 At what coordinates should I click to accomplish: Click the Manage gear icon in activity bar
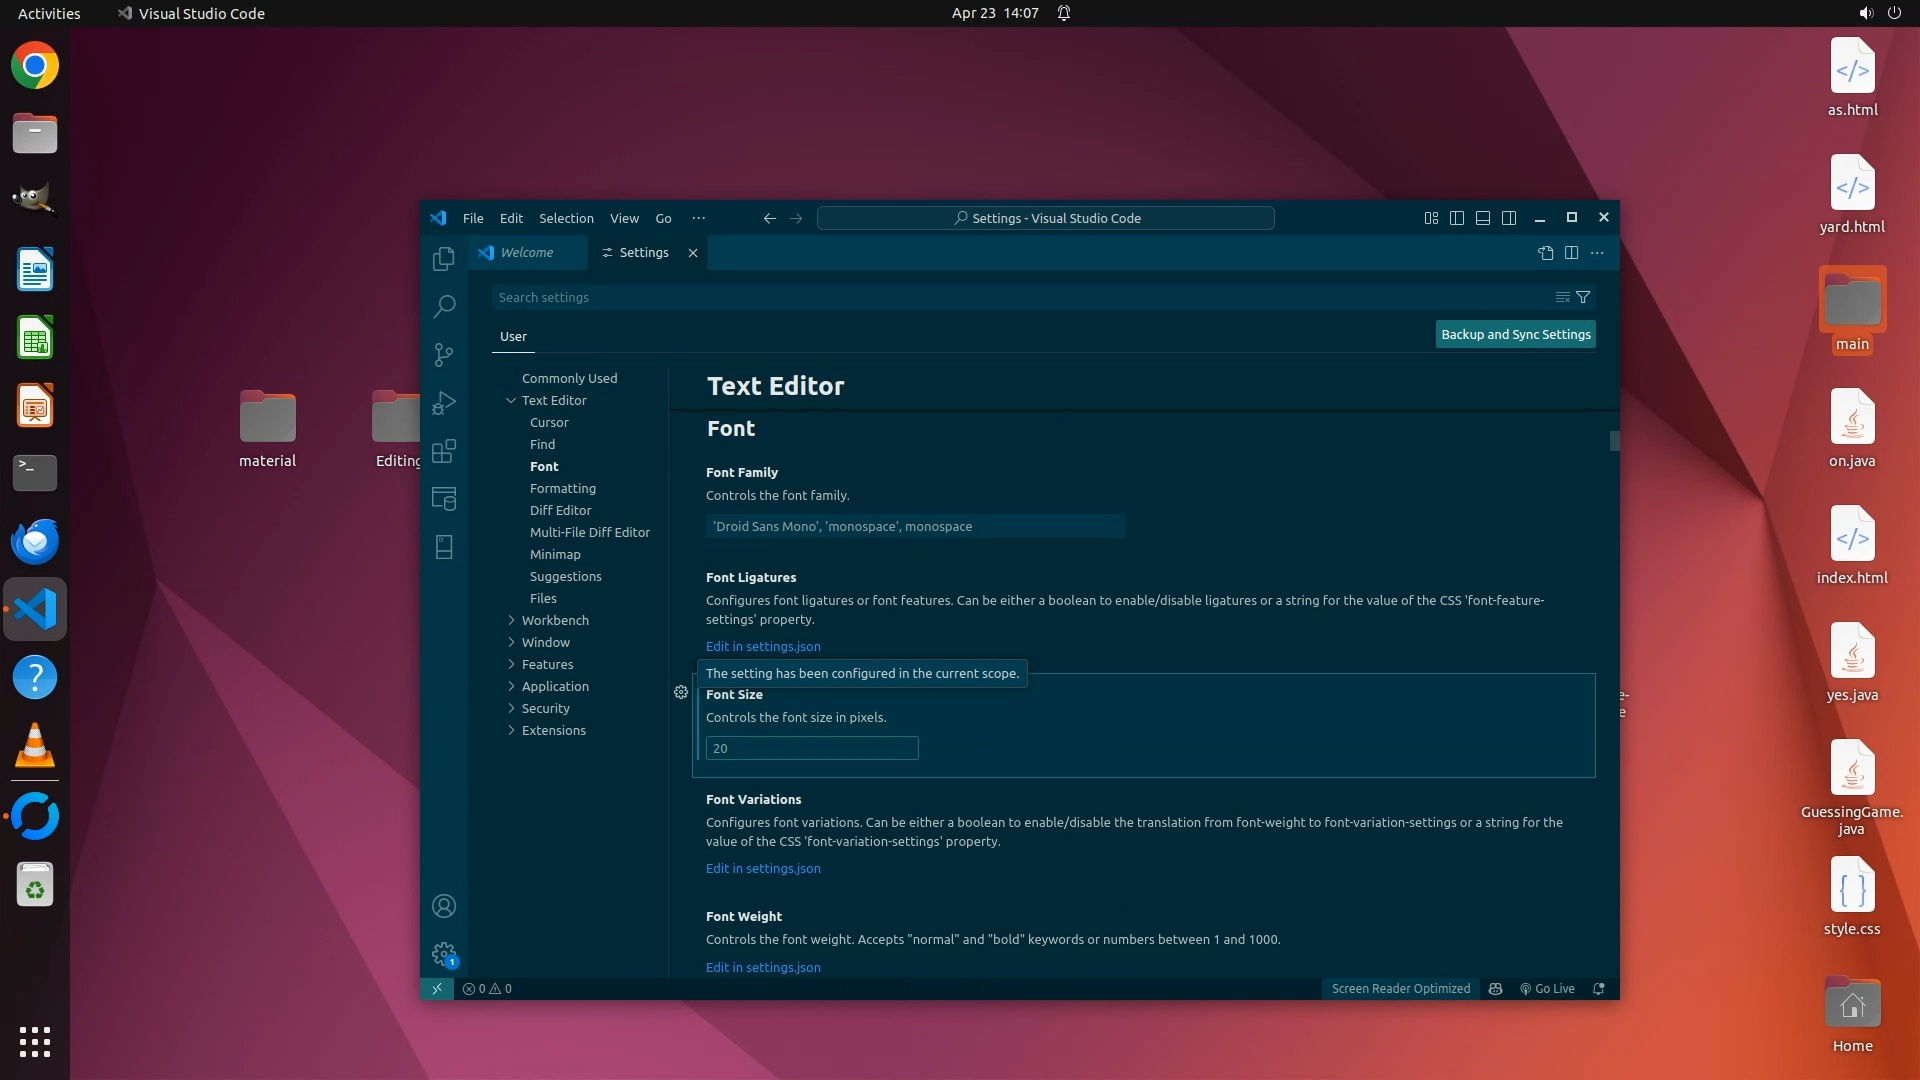click(444, 954)
